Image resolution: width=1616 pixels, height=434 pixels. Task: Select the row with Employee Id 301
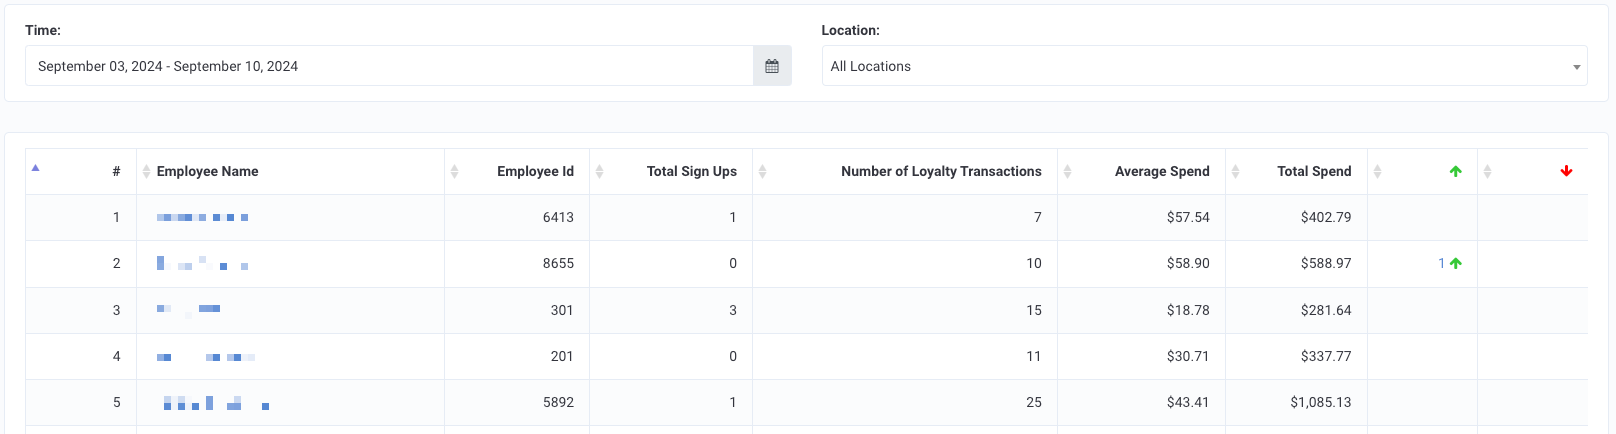[x=806, y=310]
